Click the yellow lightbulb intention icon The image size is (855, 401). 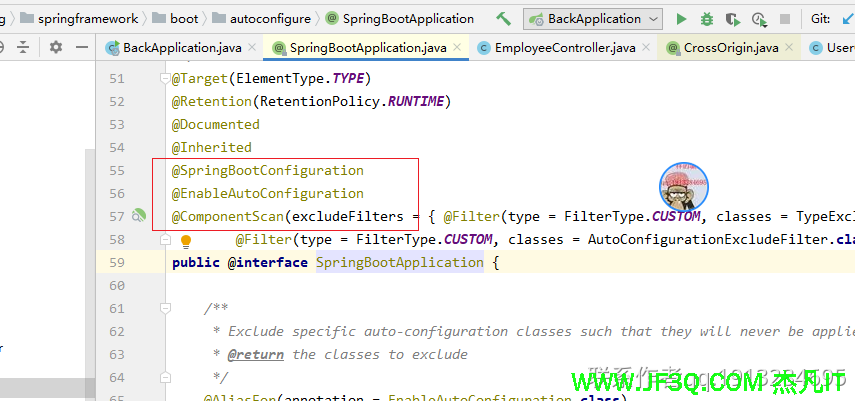pyautogui.click(x=185, y=240)
